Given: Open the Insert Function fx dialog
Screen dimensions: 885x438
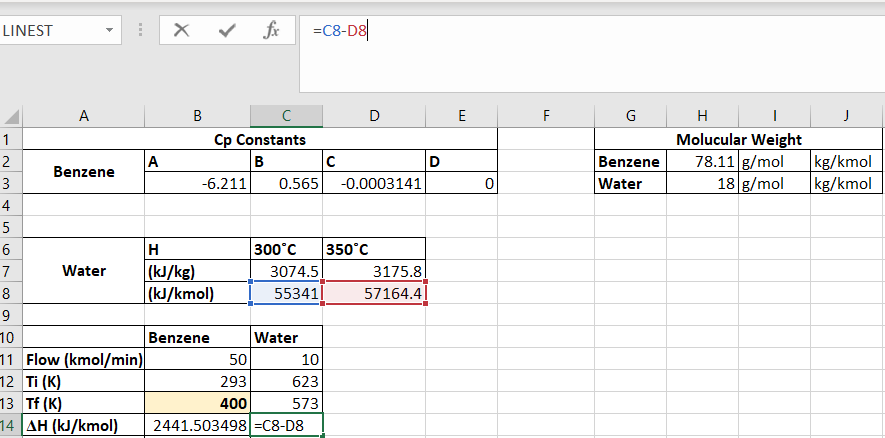Looking at the screenshot, I should [270, 30].
